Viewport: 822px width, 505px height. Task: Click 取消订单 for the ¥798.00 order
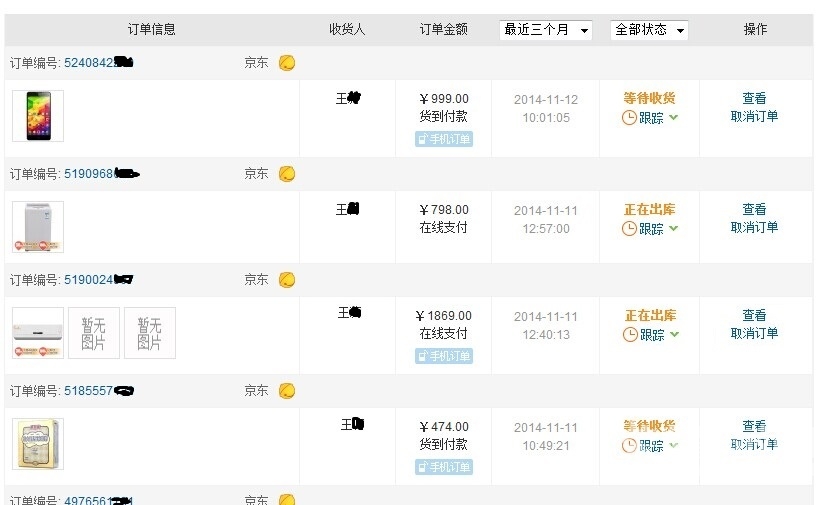point(754,228)
